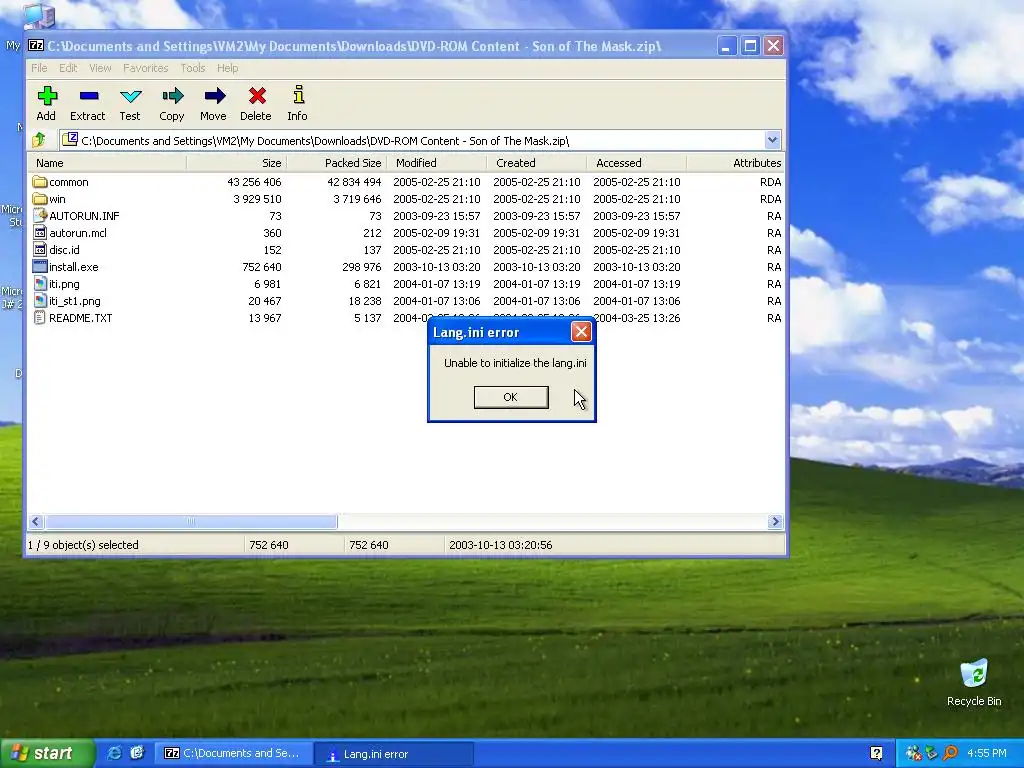Click status bar date 2003-10-13 03:20:56
Screen dimensions: 1024x768
pos(500,545)
